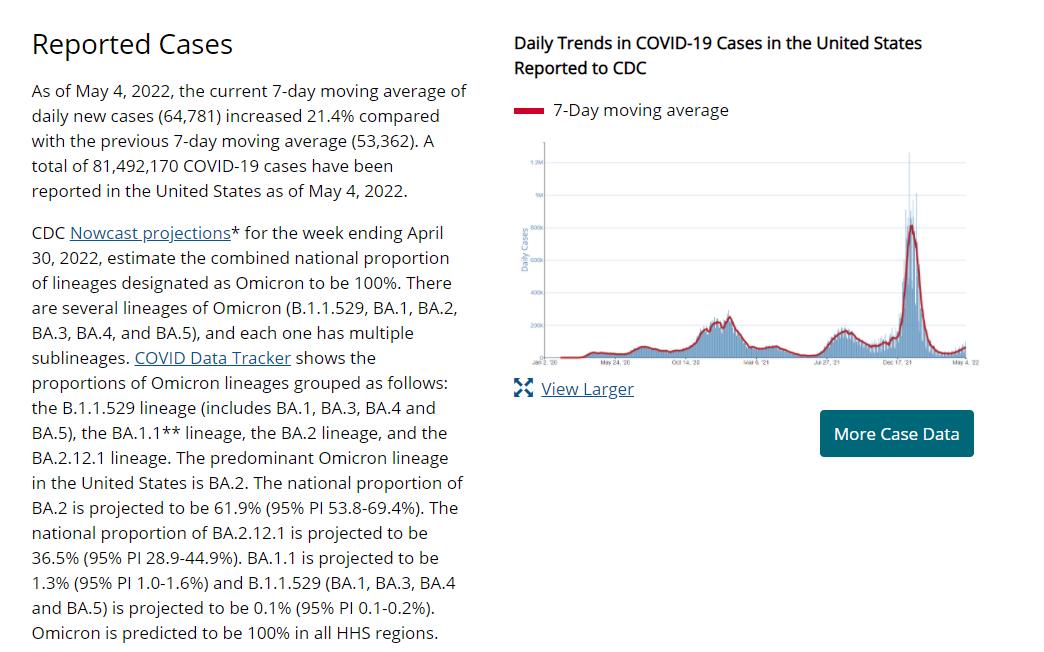Viewport: 1044px width, 652px height.
Task: Click the Reported Cases heading
Action: 132,45
